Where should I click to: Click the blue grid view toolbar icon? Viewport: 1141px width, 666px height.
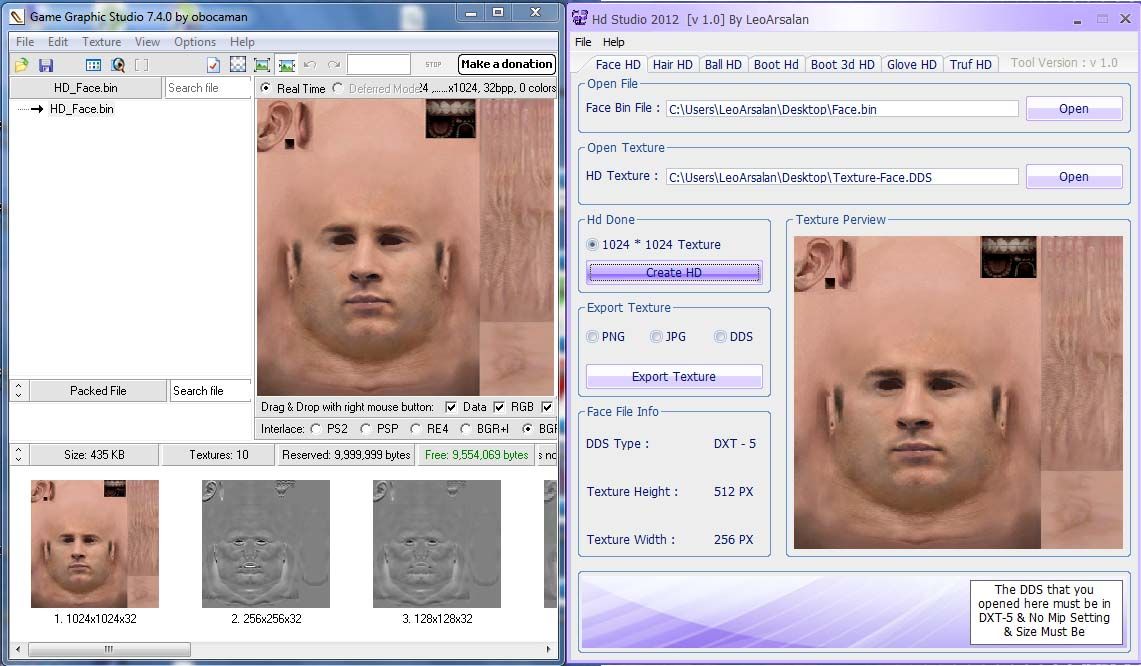pyautogui.click(x=93, y=65)
